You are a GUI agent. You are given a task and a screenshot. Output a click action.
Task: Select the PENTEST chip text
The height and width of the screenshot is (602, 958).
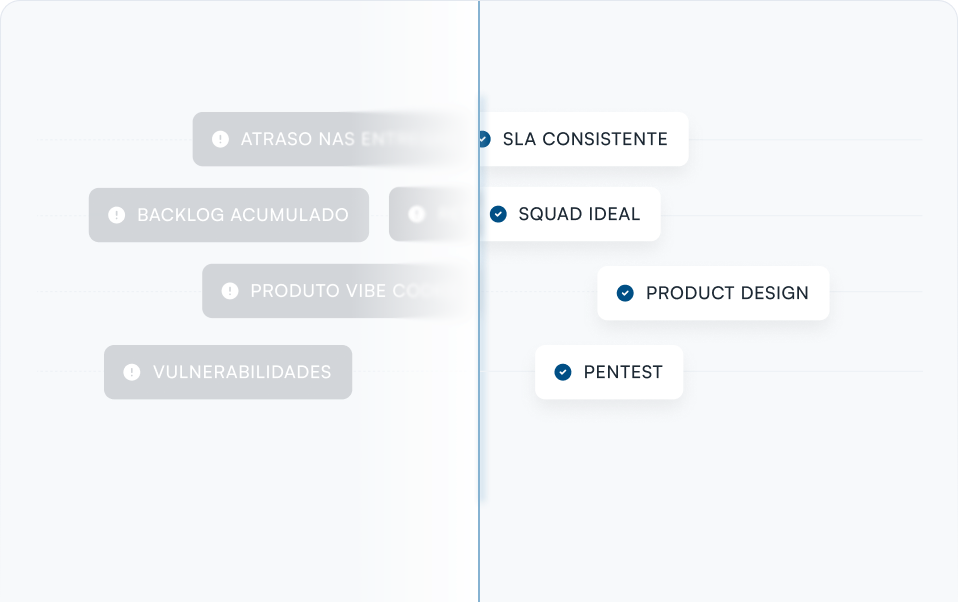[x=623, y=372]
